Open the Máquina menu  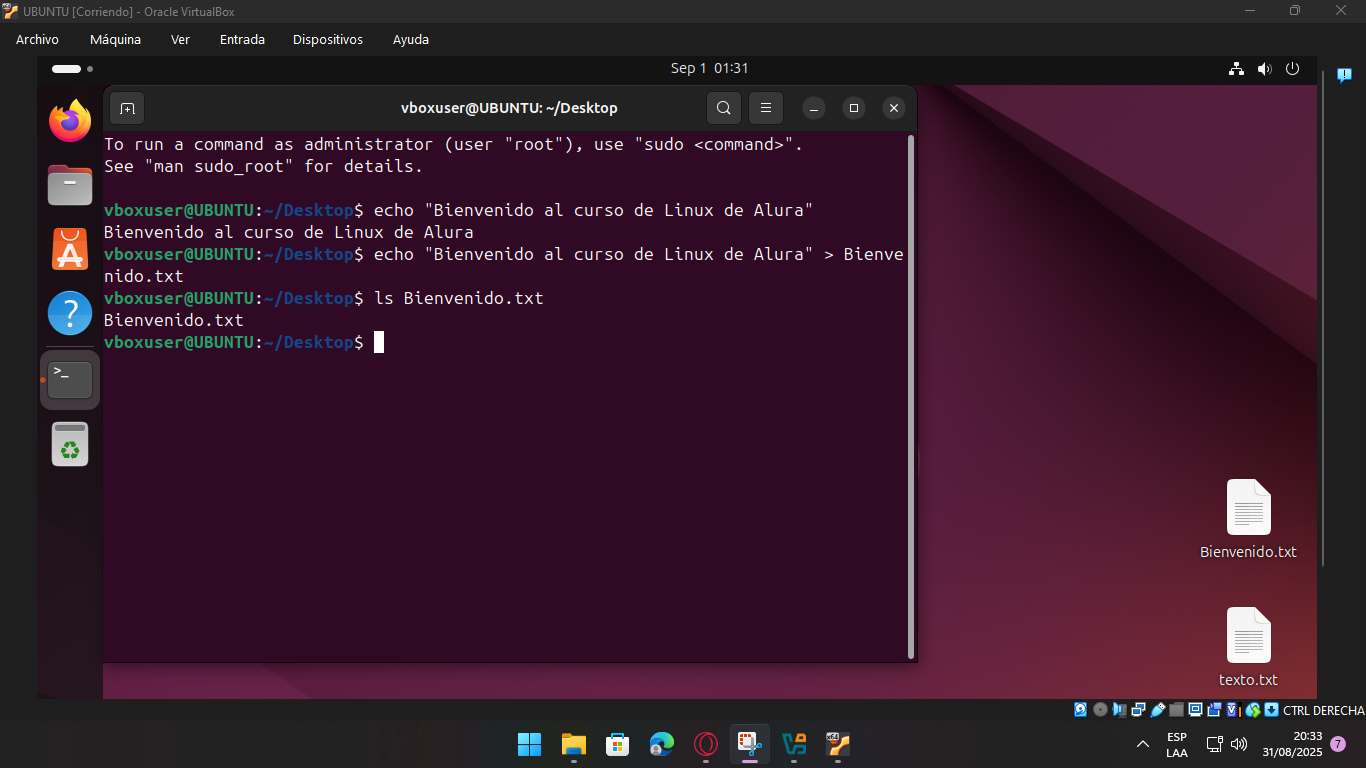(x=115, y=40)
